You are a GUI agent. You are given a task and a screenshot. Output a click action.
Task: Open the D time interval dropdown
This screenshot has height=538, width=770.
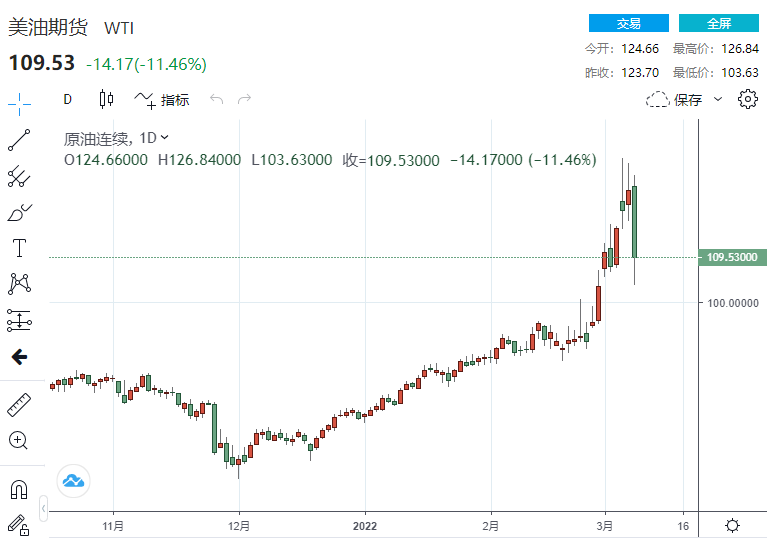(x=68, y=99)
